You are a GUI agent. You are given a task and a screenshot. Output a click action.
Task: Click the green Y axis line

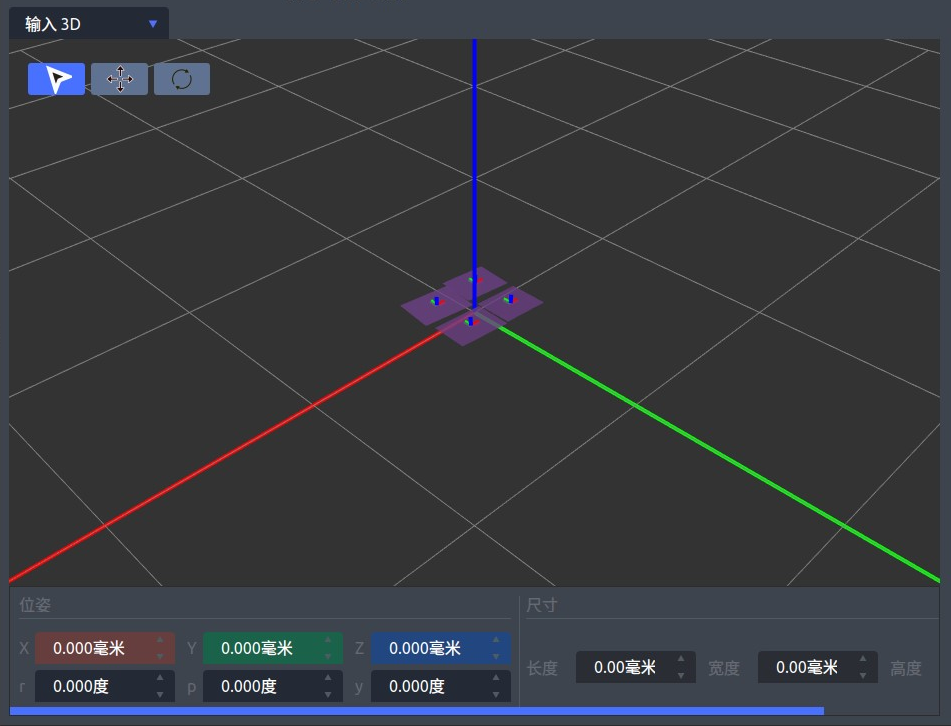pyautogui.click(x=719, y=453)
